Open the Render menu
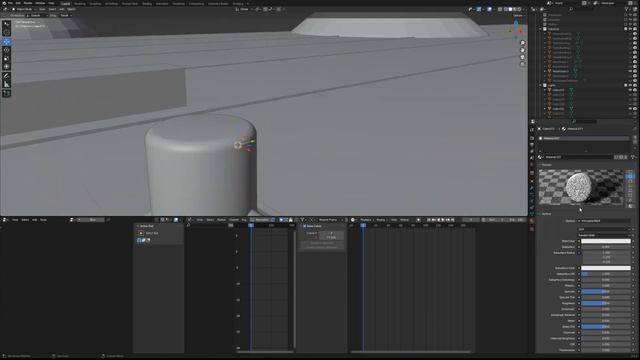Viewport: 640px width, 360px height. (28, 3)
